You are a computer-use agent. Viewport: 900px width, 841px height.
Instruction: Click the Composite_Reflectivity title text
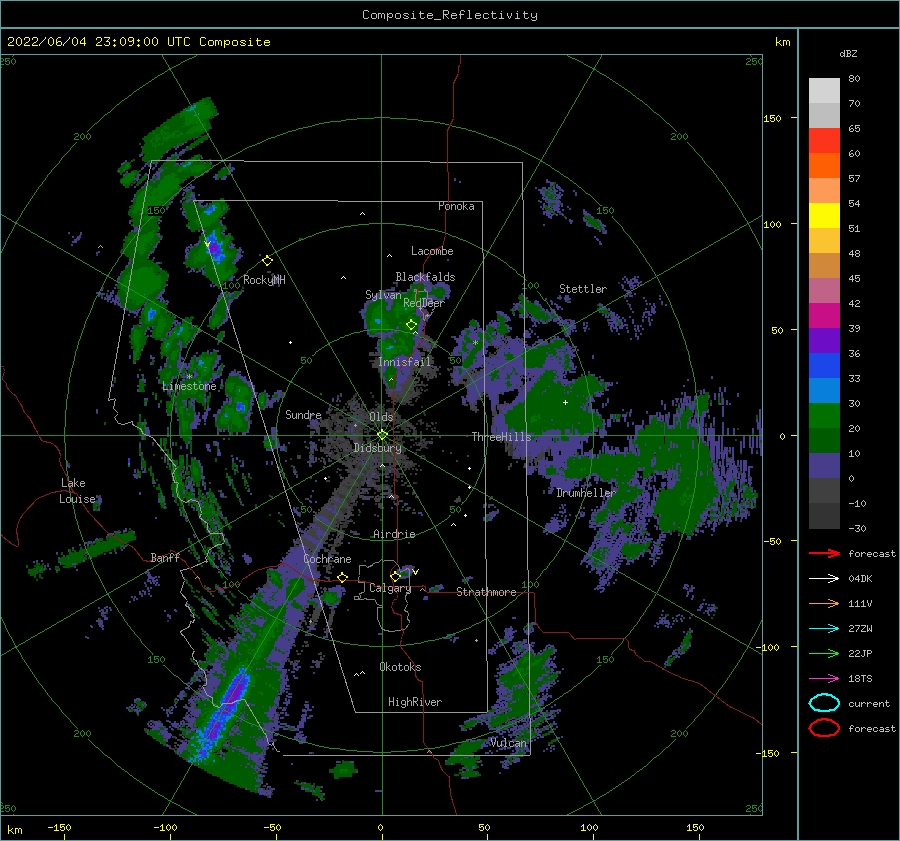pyautogui.click(x=450, y=15)
